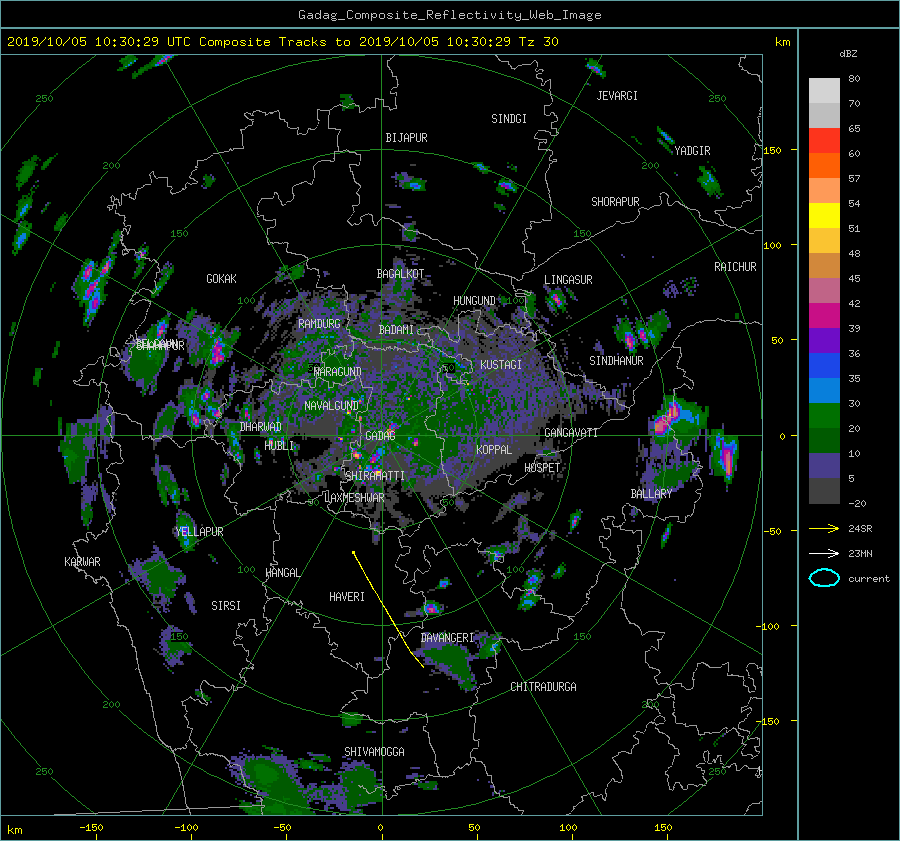This screenshot has width=900, height=841.
Task: Select the red 65 dBZ color swatch
Action: pos(824,140)
